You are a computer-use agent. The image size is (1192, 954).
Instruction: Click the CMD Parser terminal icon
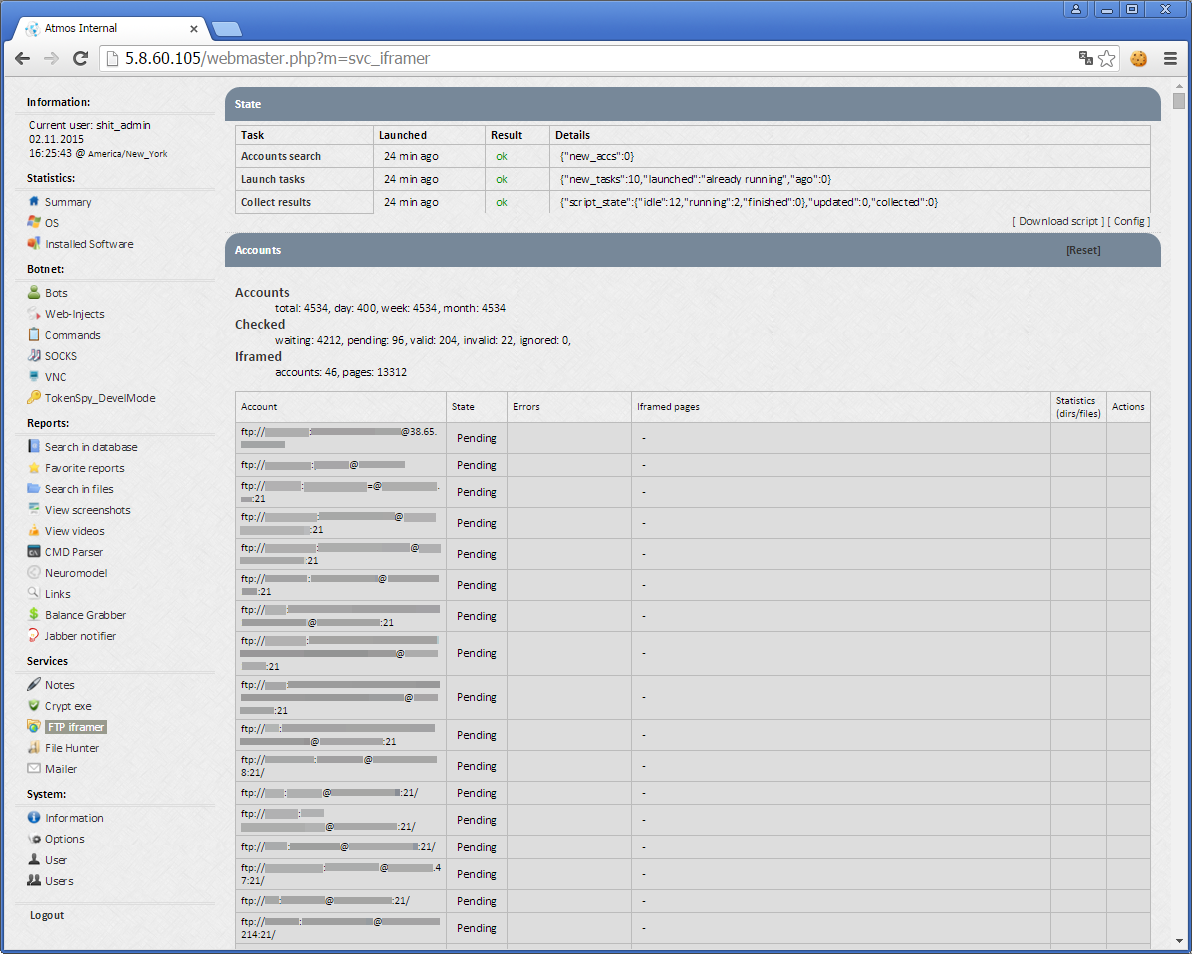coord(33,551)
